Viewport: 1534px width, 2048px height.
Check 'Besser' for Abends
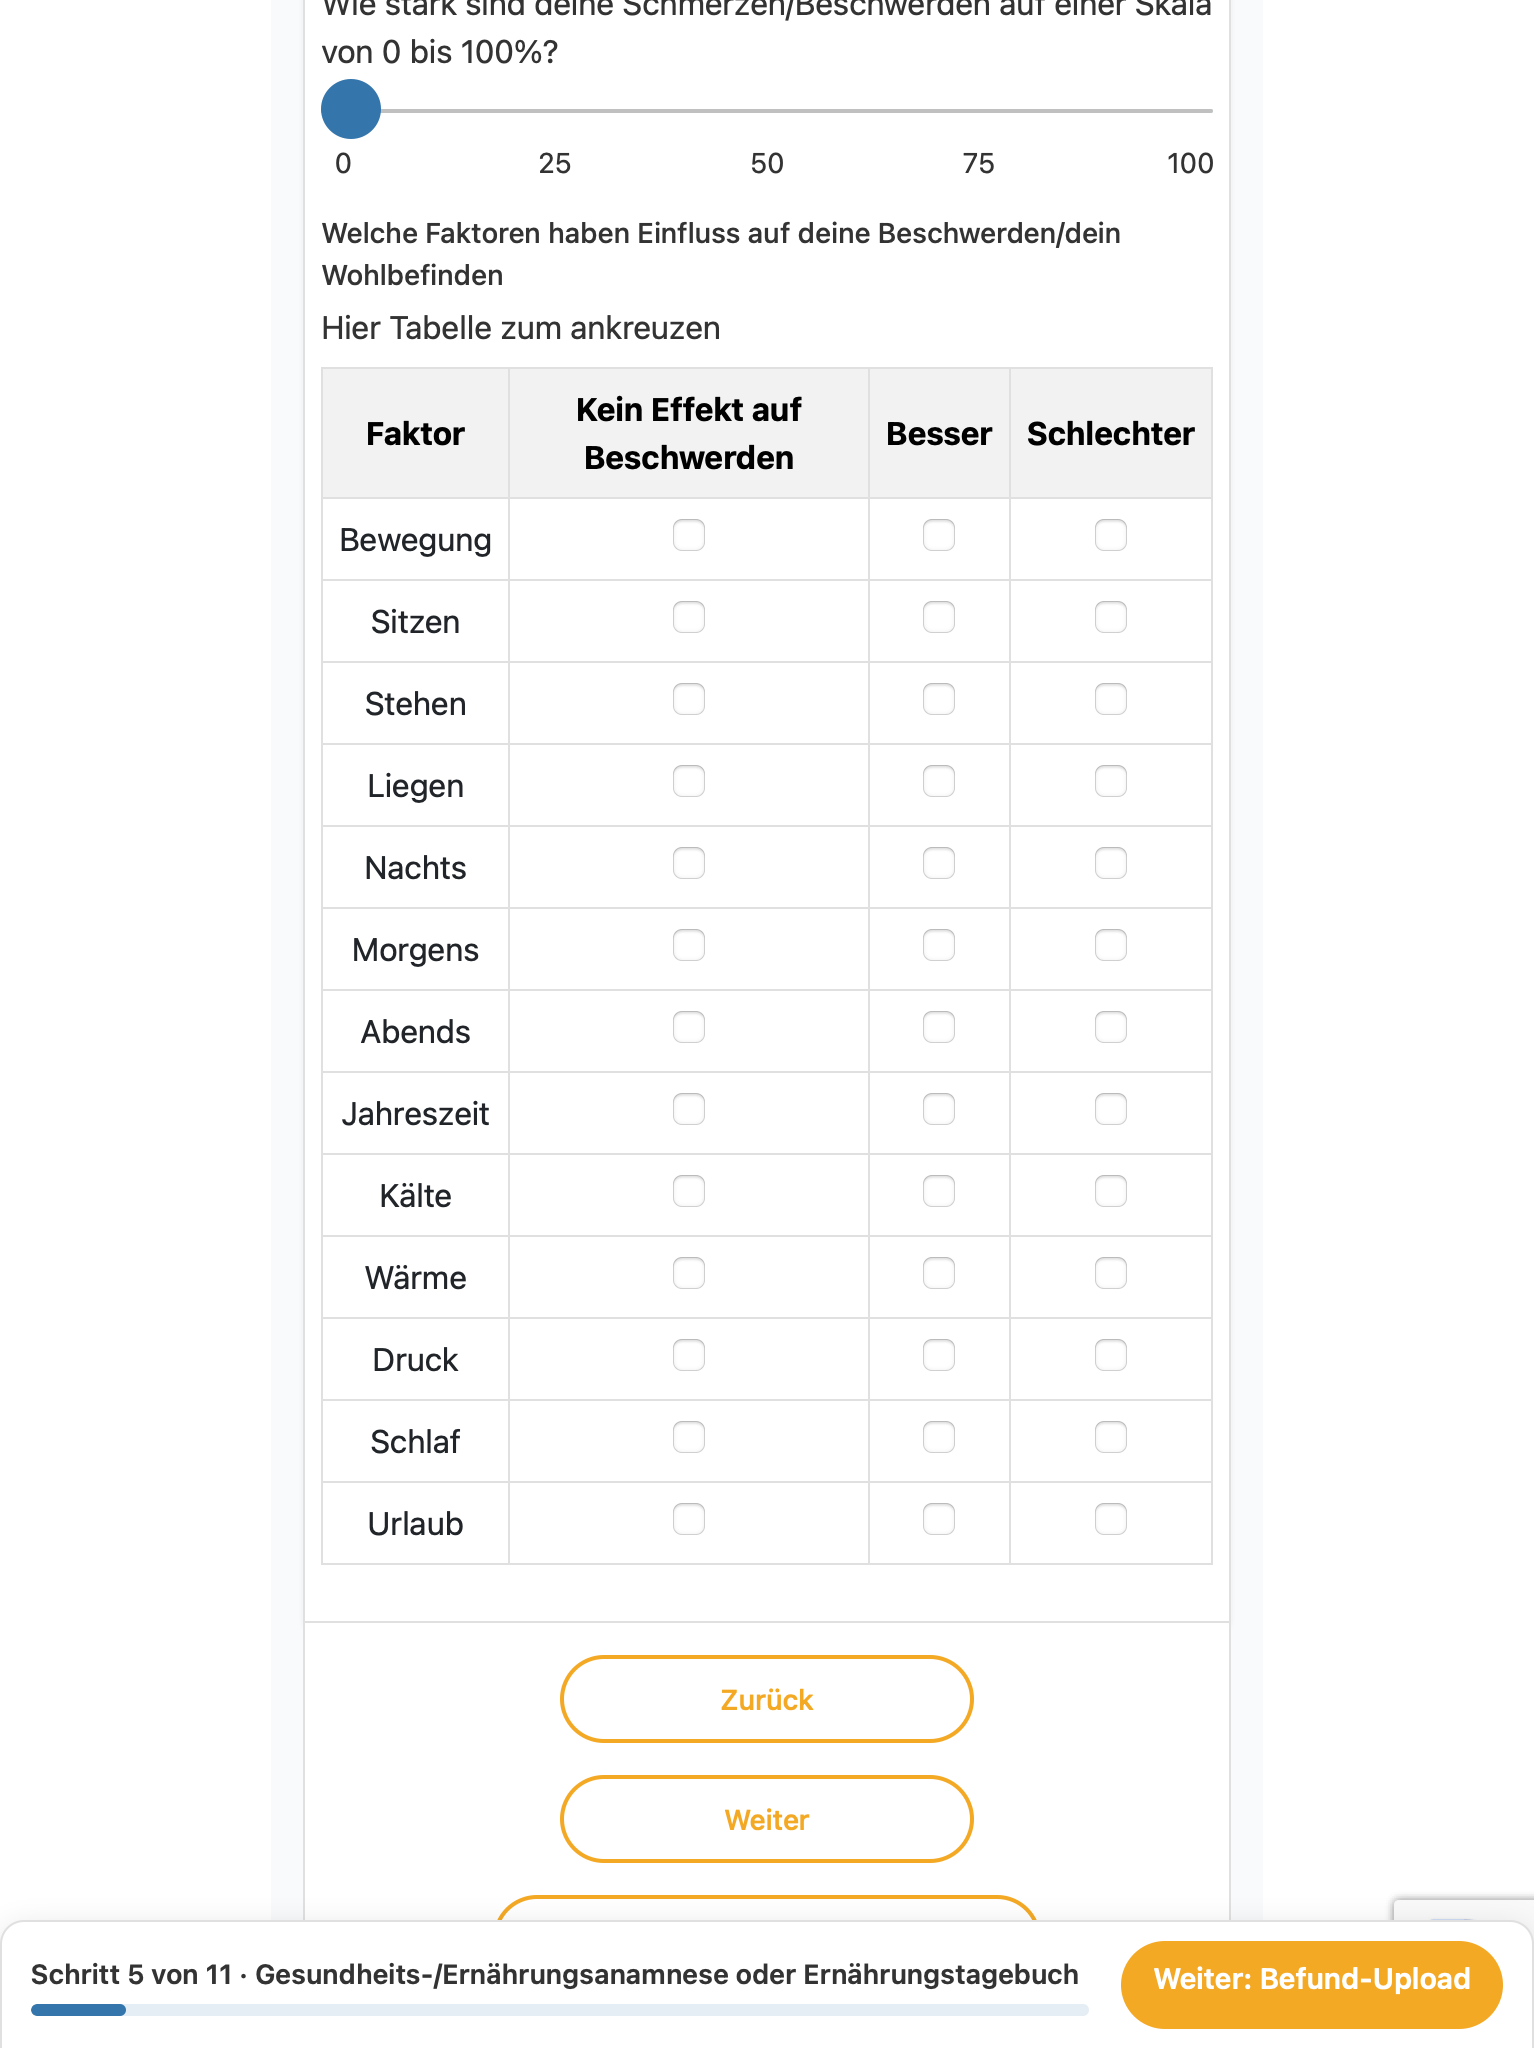coord(938,1027)
